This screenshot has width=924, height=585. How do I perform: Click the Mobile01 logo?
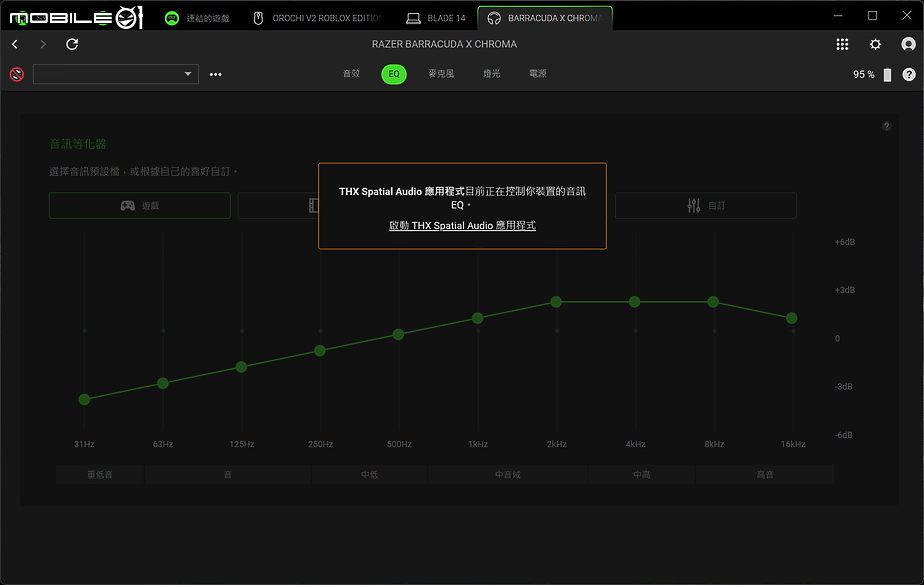pos(77,18)
